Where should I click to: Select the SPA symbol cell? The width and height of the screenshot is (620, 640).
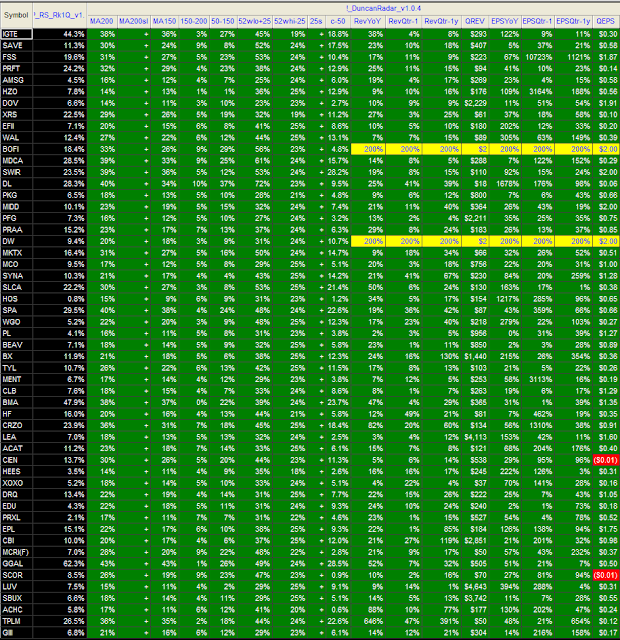(x=16, y=310)
